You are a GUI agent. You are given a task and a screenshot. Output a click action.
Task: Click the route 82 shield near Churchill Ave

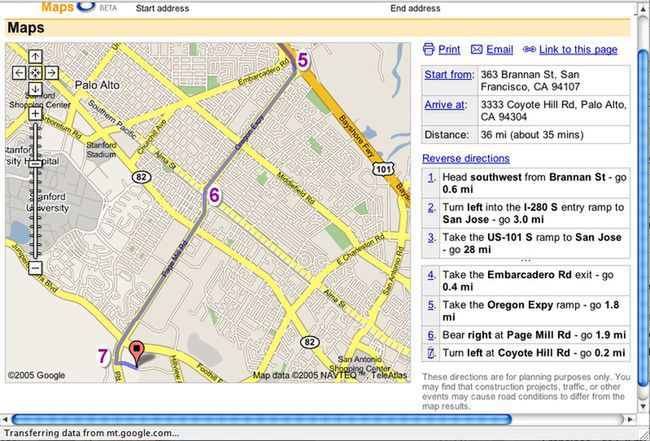[x=141, y=177]
